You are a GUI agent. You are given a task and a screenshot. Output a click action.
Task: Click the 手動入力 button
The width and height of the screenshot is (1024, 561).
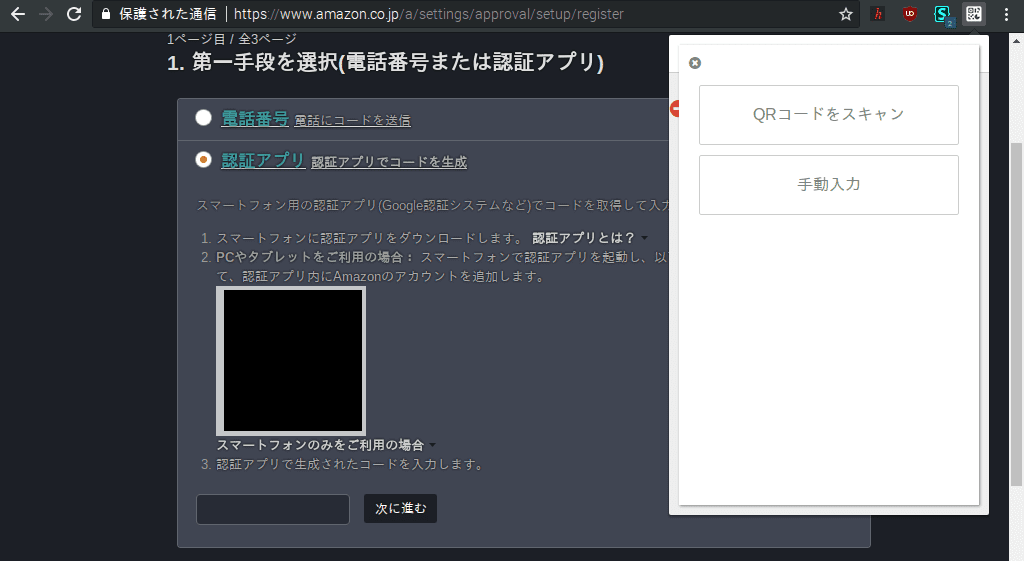(829, 185)
